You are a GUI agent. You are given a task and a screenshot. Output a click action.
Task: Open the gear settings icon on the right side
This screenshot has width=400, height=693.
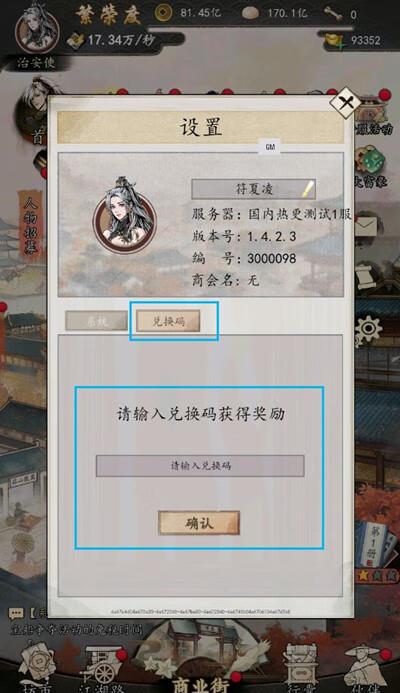368,329
